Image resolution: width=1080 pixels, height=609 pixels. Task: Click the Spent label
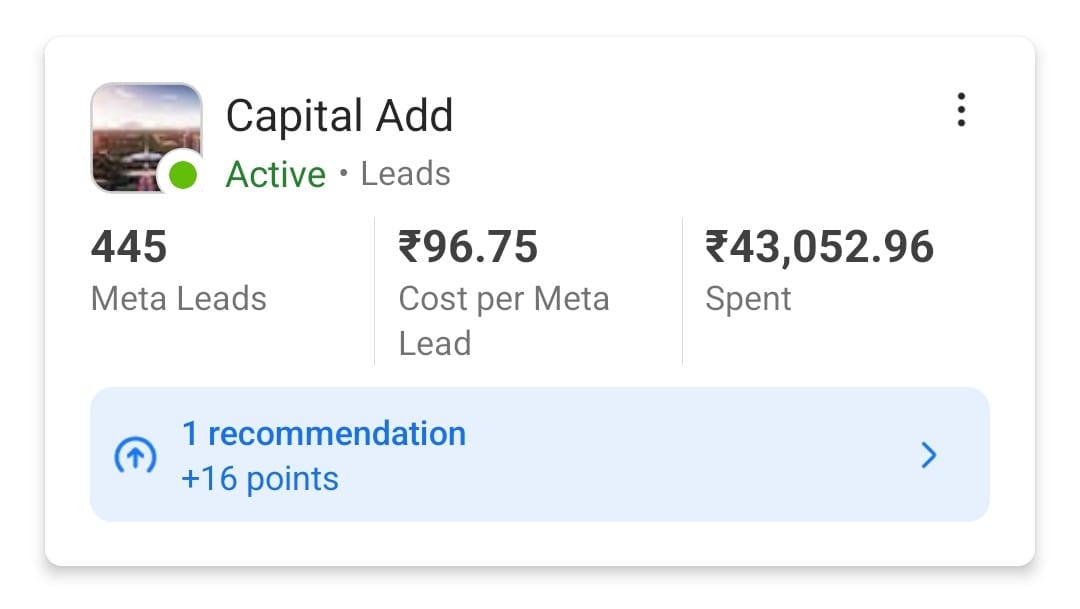click(748, 299)
